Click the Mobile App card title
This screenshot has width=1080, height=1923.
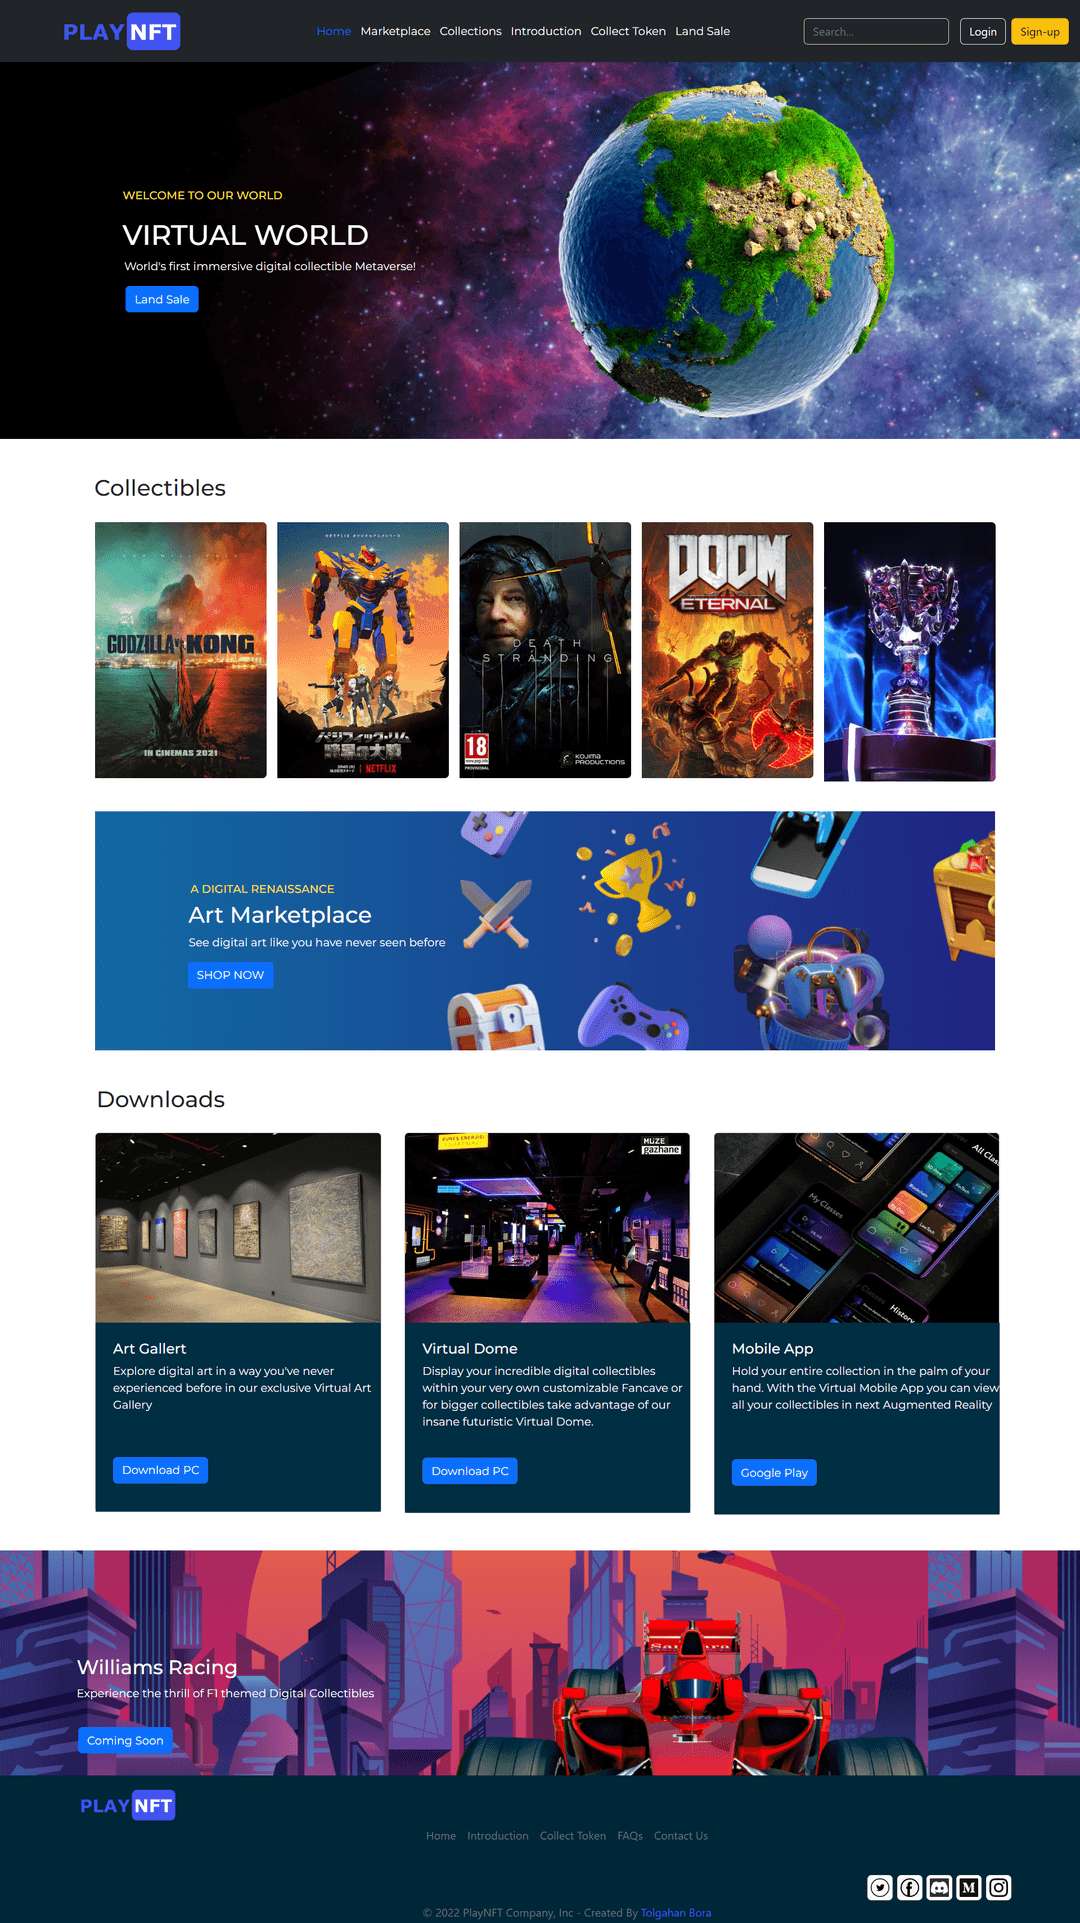coord(772,1349)
